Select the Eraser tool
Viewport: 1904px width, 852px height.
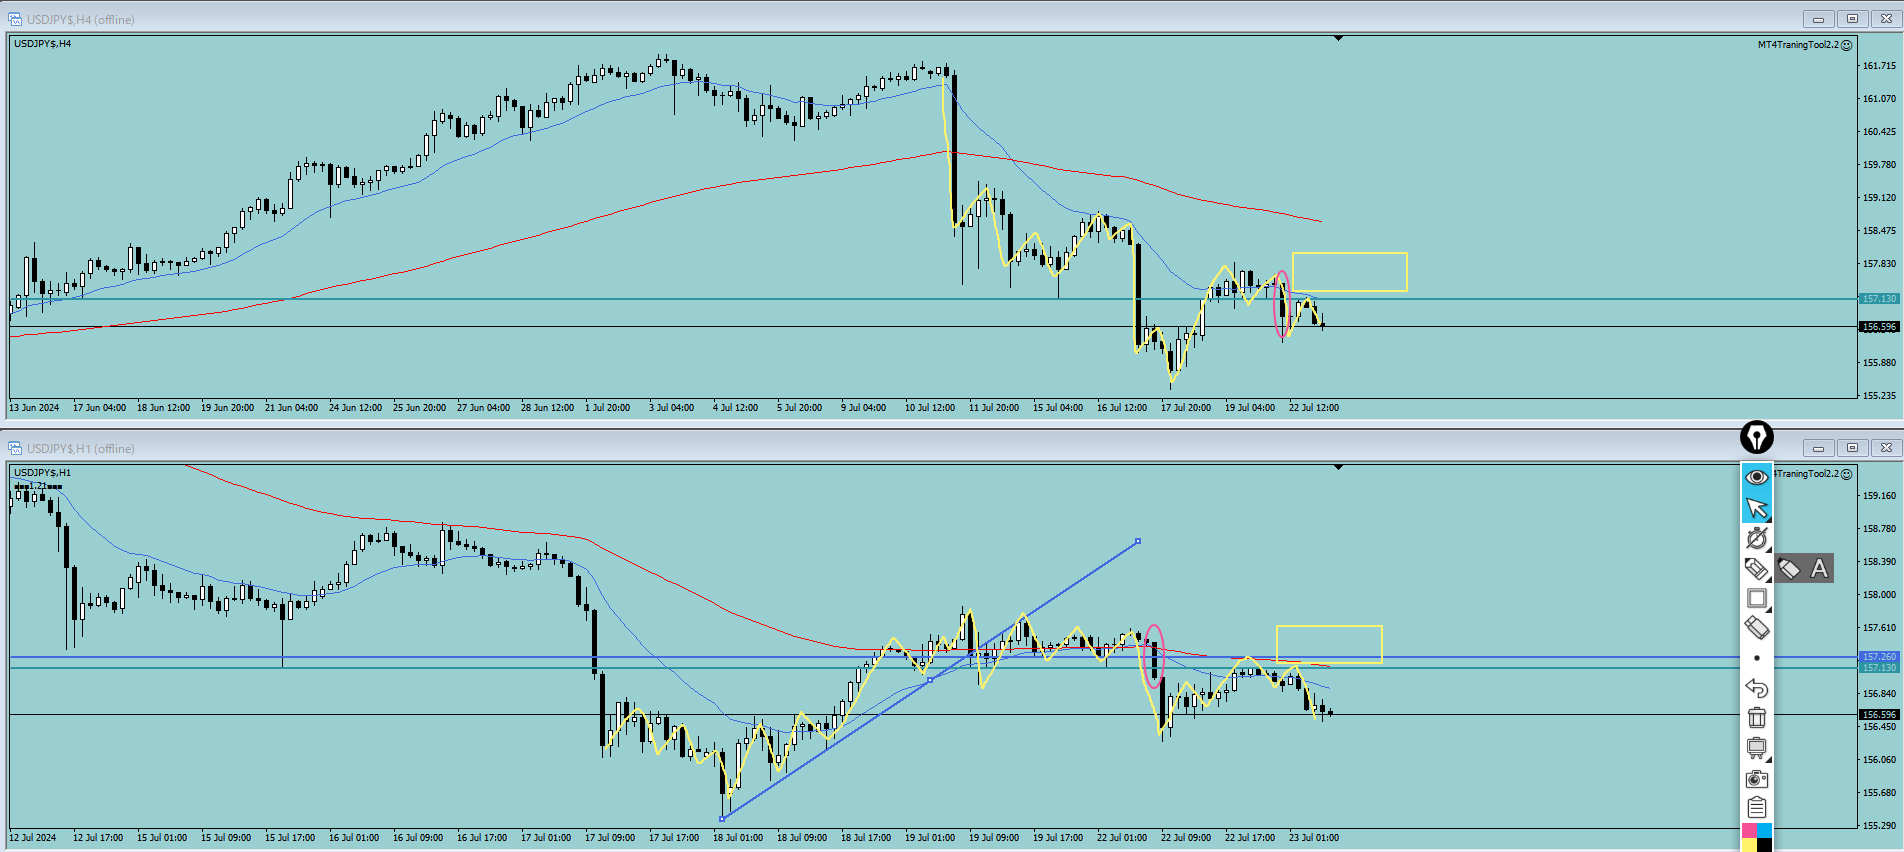pyautogui.click(x=1756, y=628)
